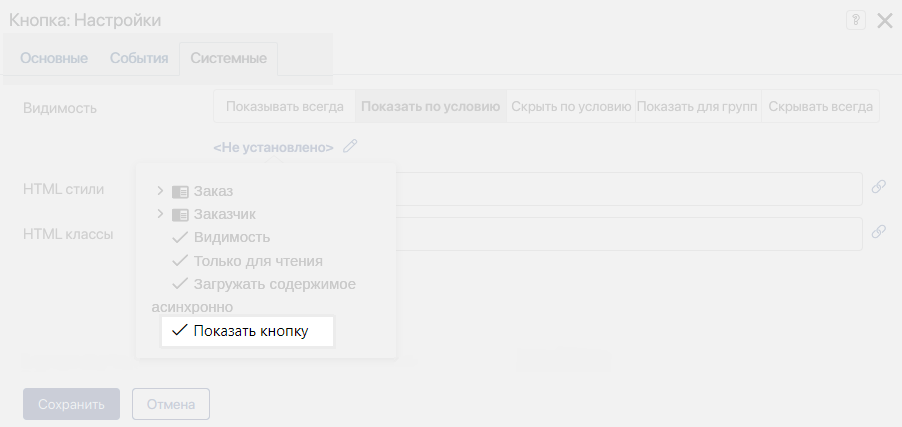Click the Заказчик folder icon
Image resolution: width=902 pixels, height=427 pixels.
180,214
